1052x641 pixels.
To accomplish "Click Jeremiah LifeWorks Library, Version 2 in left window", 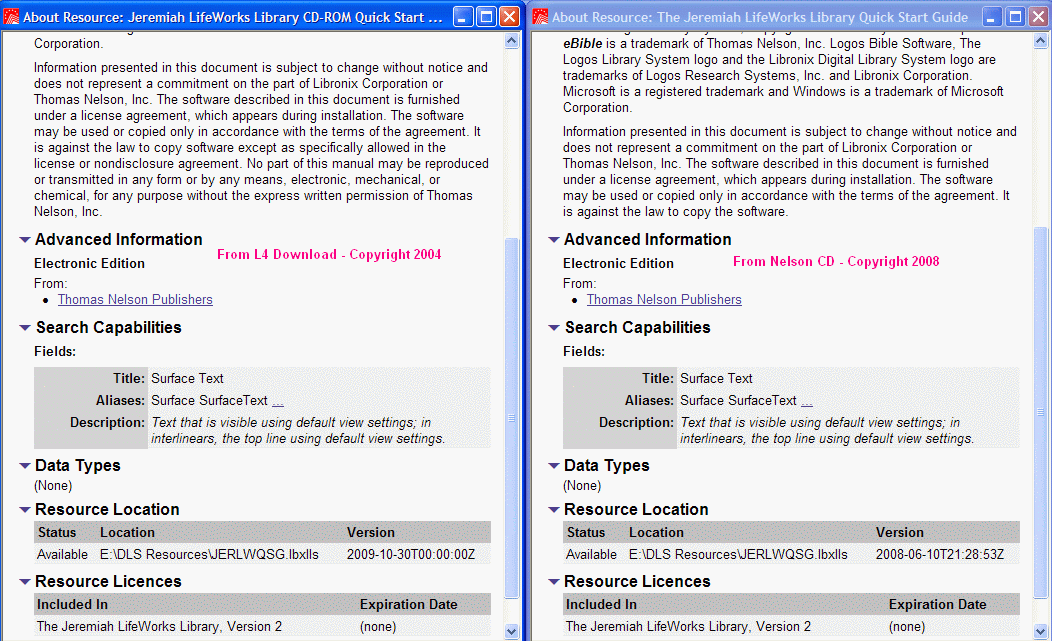I will pos(159,626).
